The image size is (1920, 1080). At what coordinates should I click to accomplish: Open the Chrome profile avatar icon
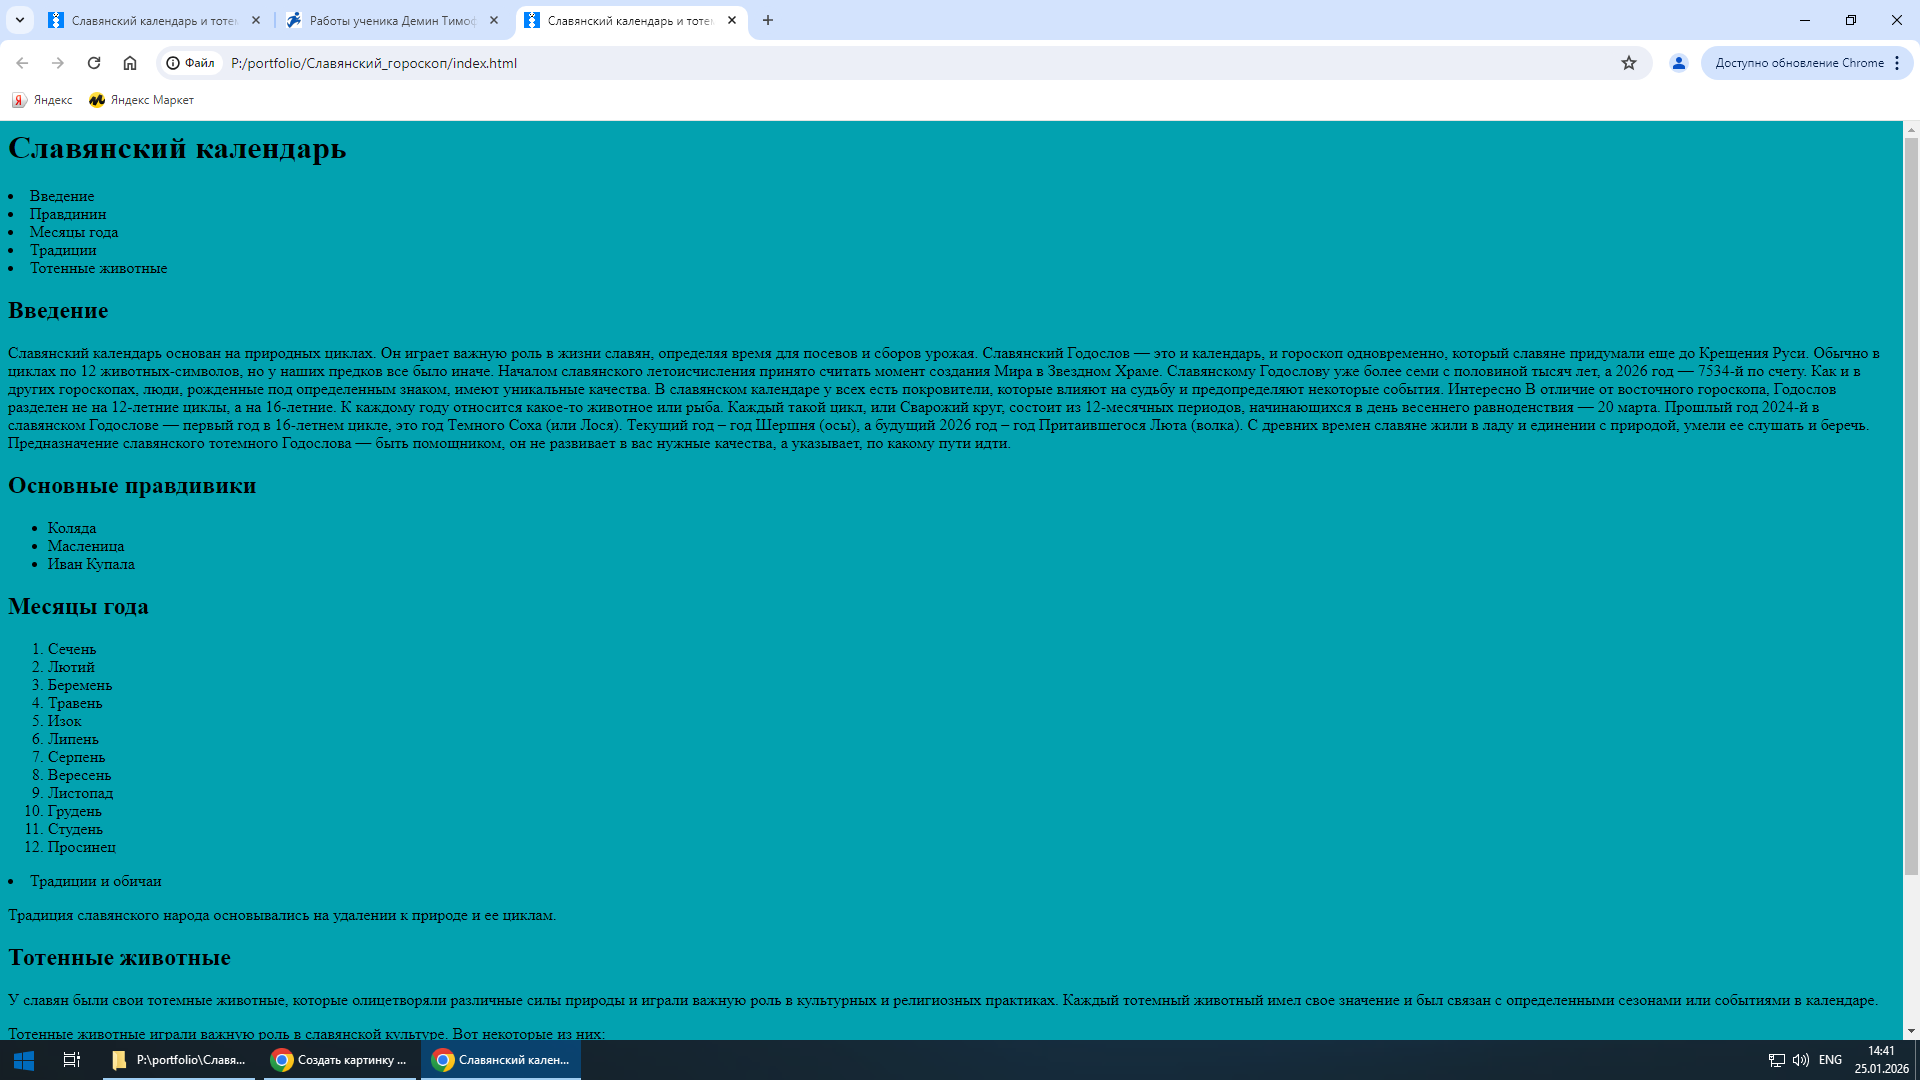[x=1679, y=63]
